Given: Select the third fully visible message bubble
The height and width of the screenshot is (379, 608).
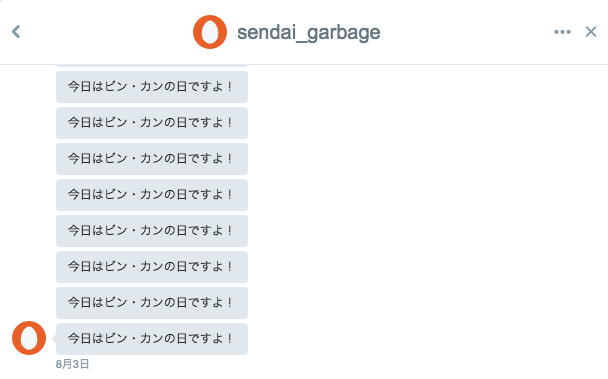Looking at the screenshot, I should pos(152,159).
